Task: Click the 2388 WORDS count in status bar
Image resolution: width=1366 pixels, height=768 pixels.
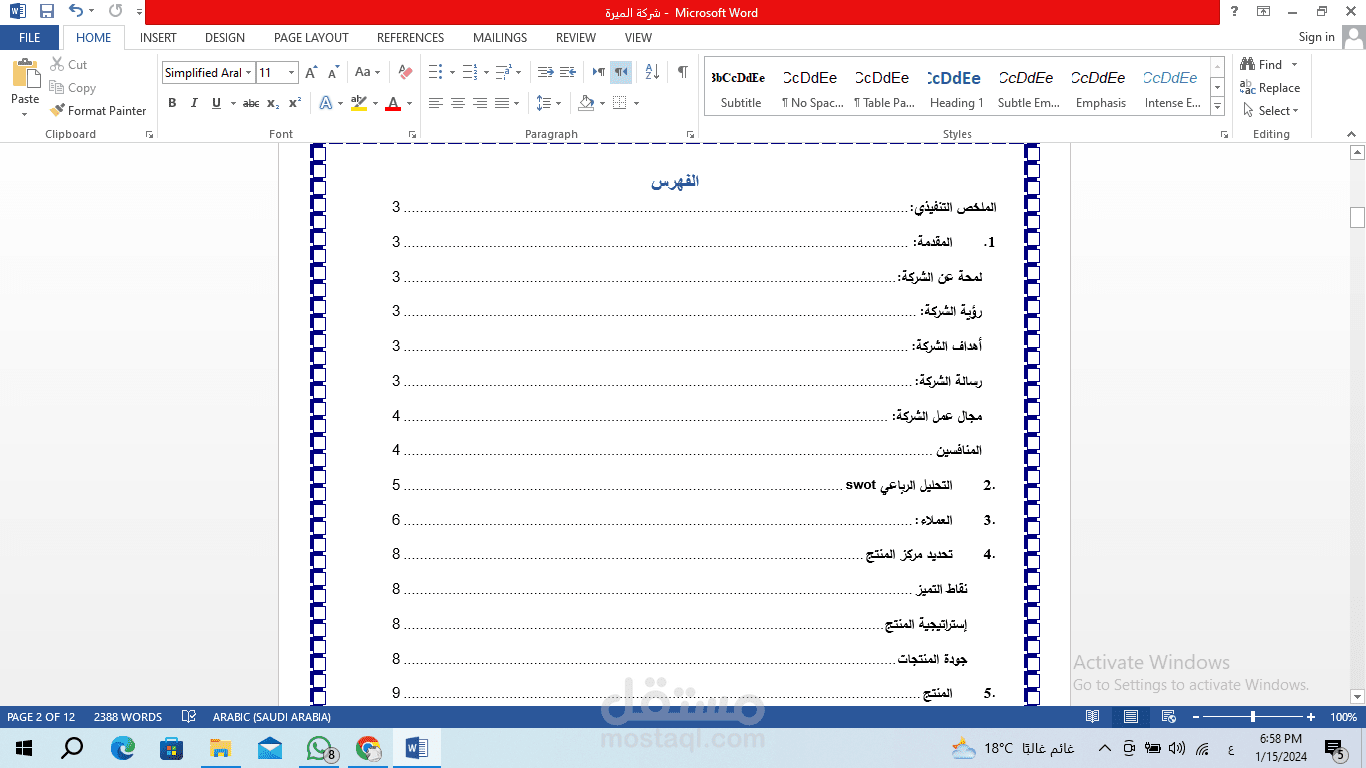Action: tap(128, 717)
